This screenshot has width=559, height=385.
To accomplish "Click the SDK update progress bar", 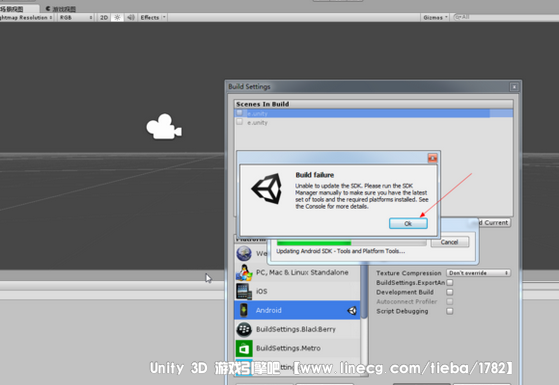I will [x=351, y=243].
